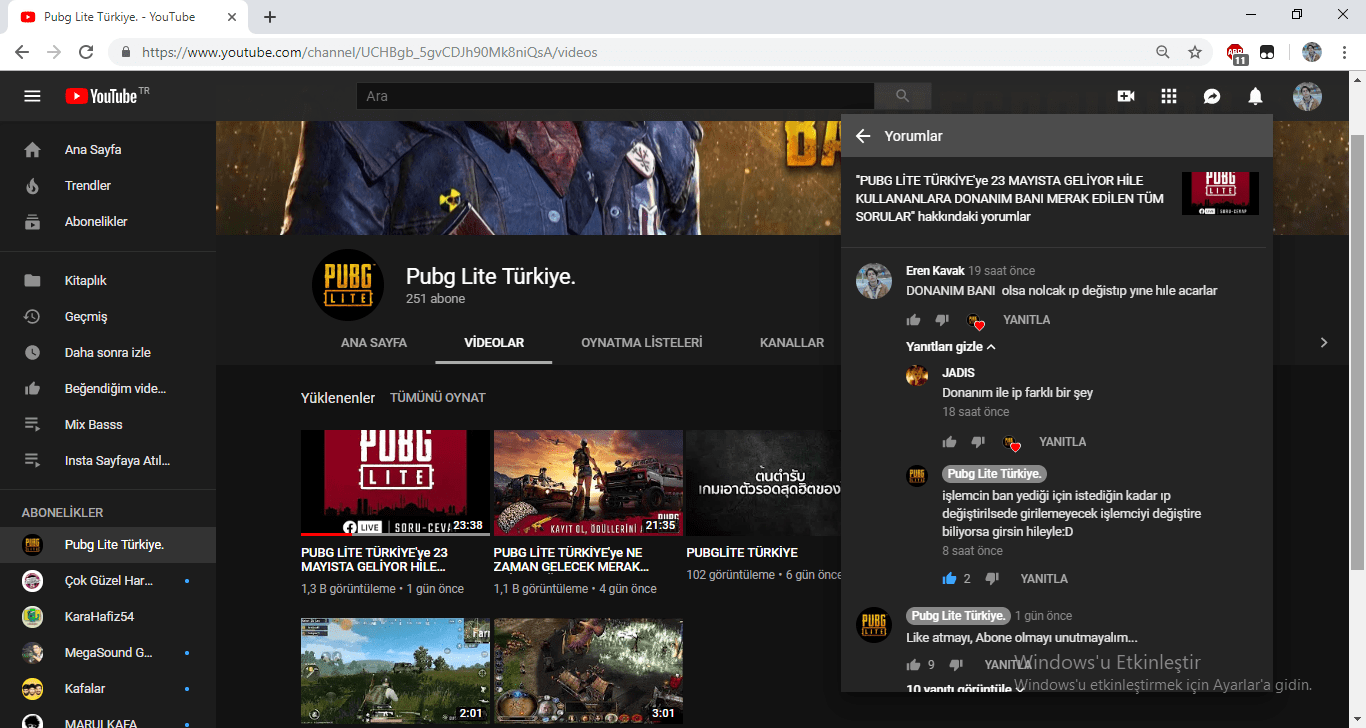
Task: Click the browser address bar URL
Action: click(370, 52)
